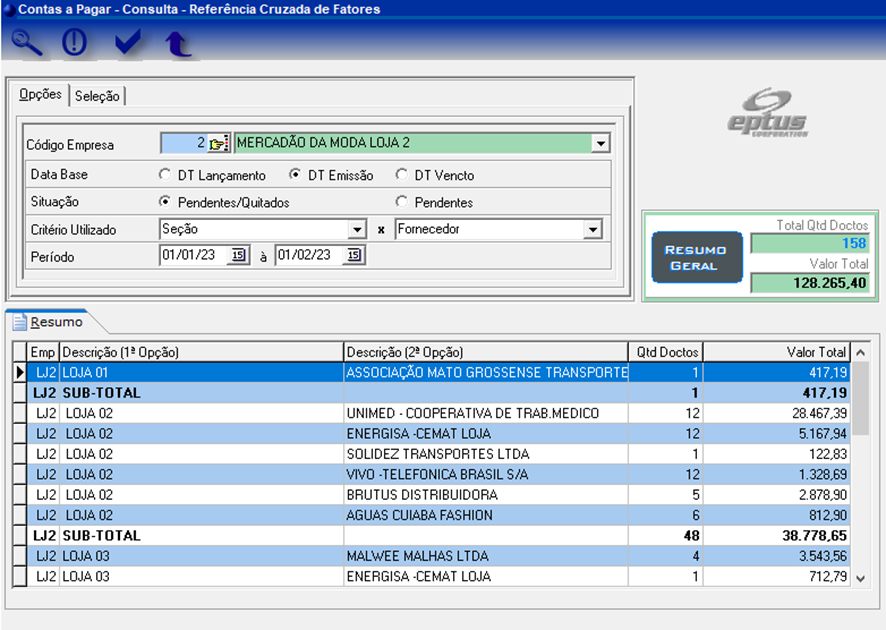Choose the Pendentes situation option

402,202
